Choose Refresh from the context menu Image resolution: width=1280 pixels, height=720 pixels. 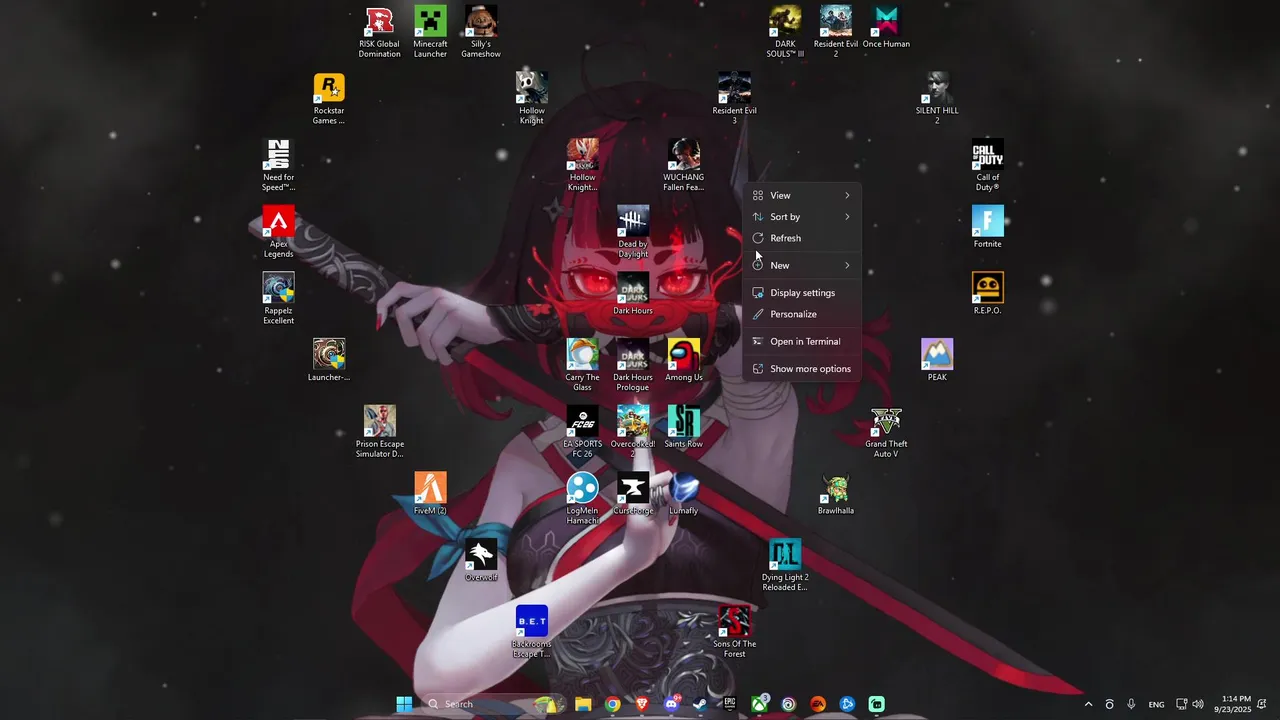tap(802, 238)
